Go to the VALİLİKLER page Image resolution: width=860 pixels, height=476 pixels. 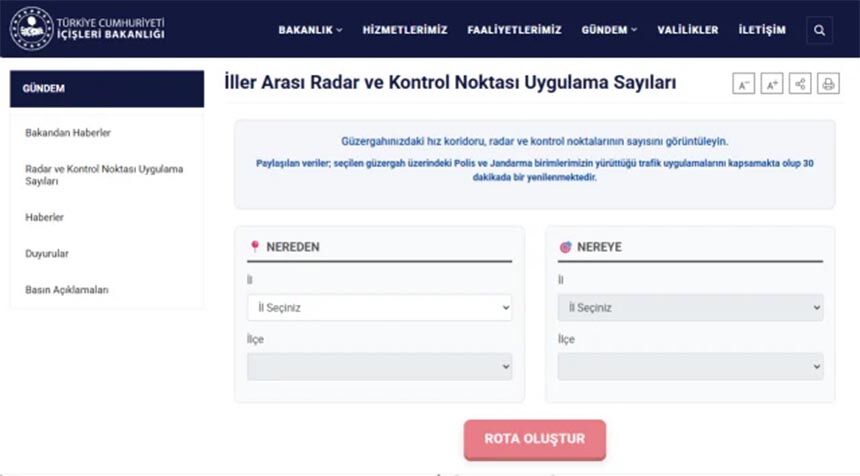(688, 30)
